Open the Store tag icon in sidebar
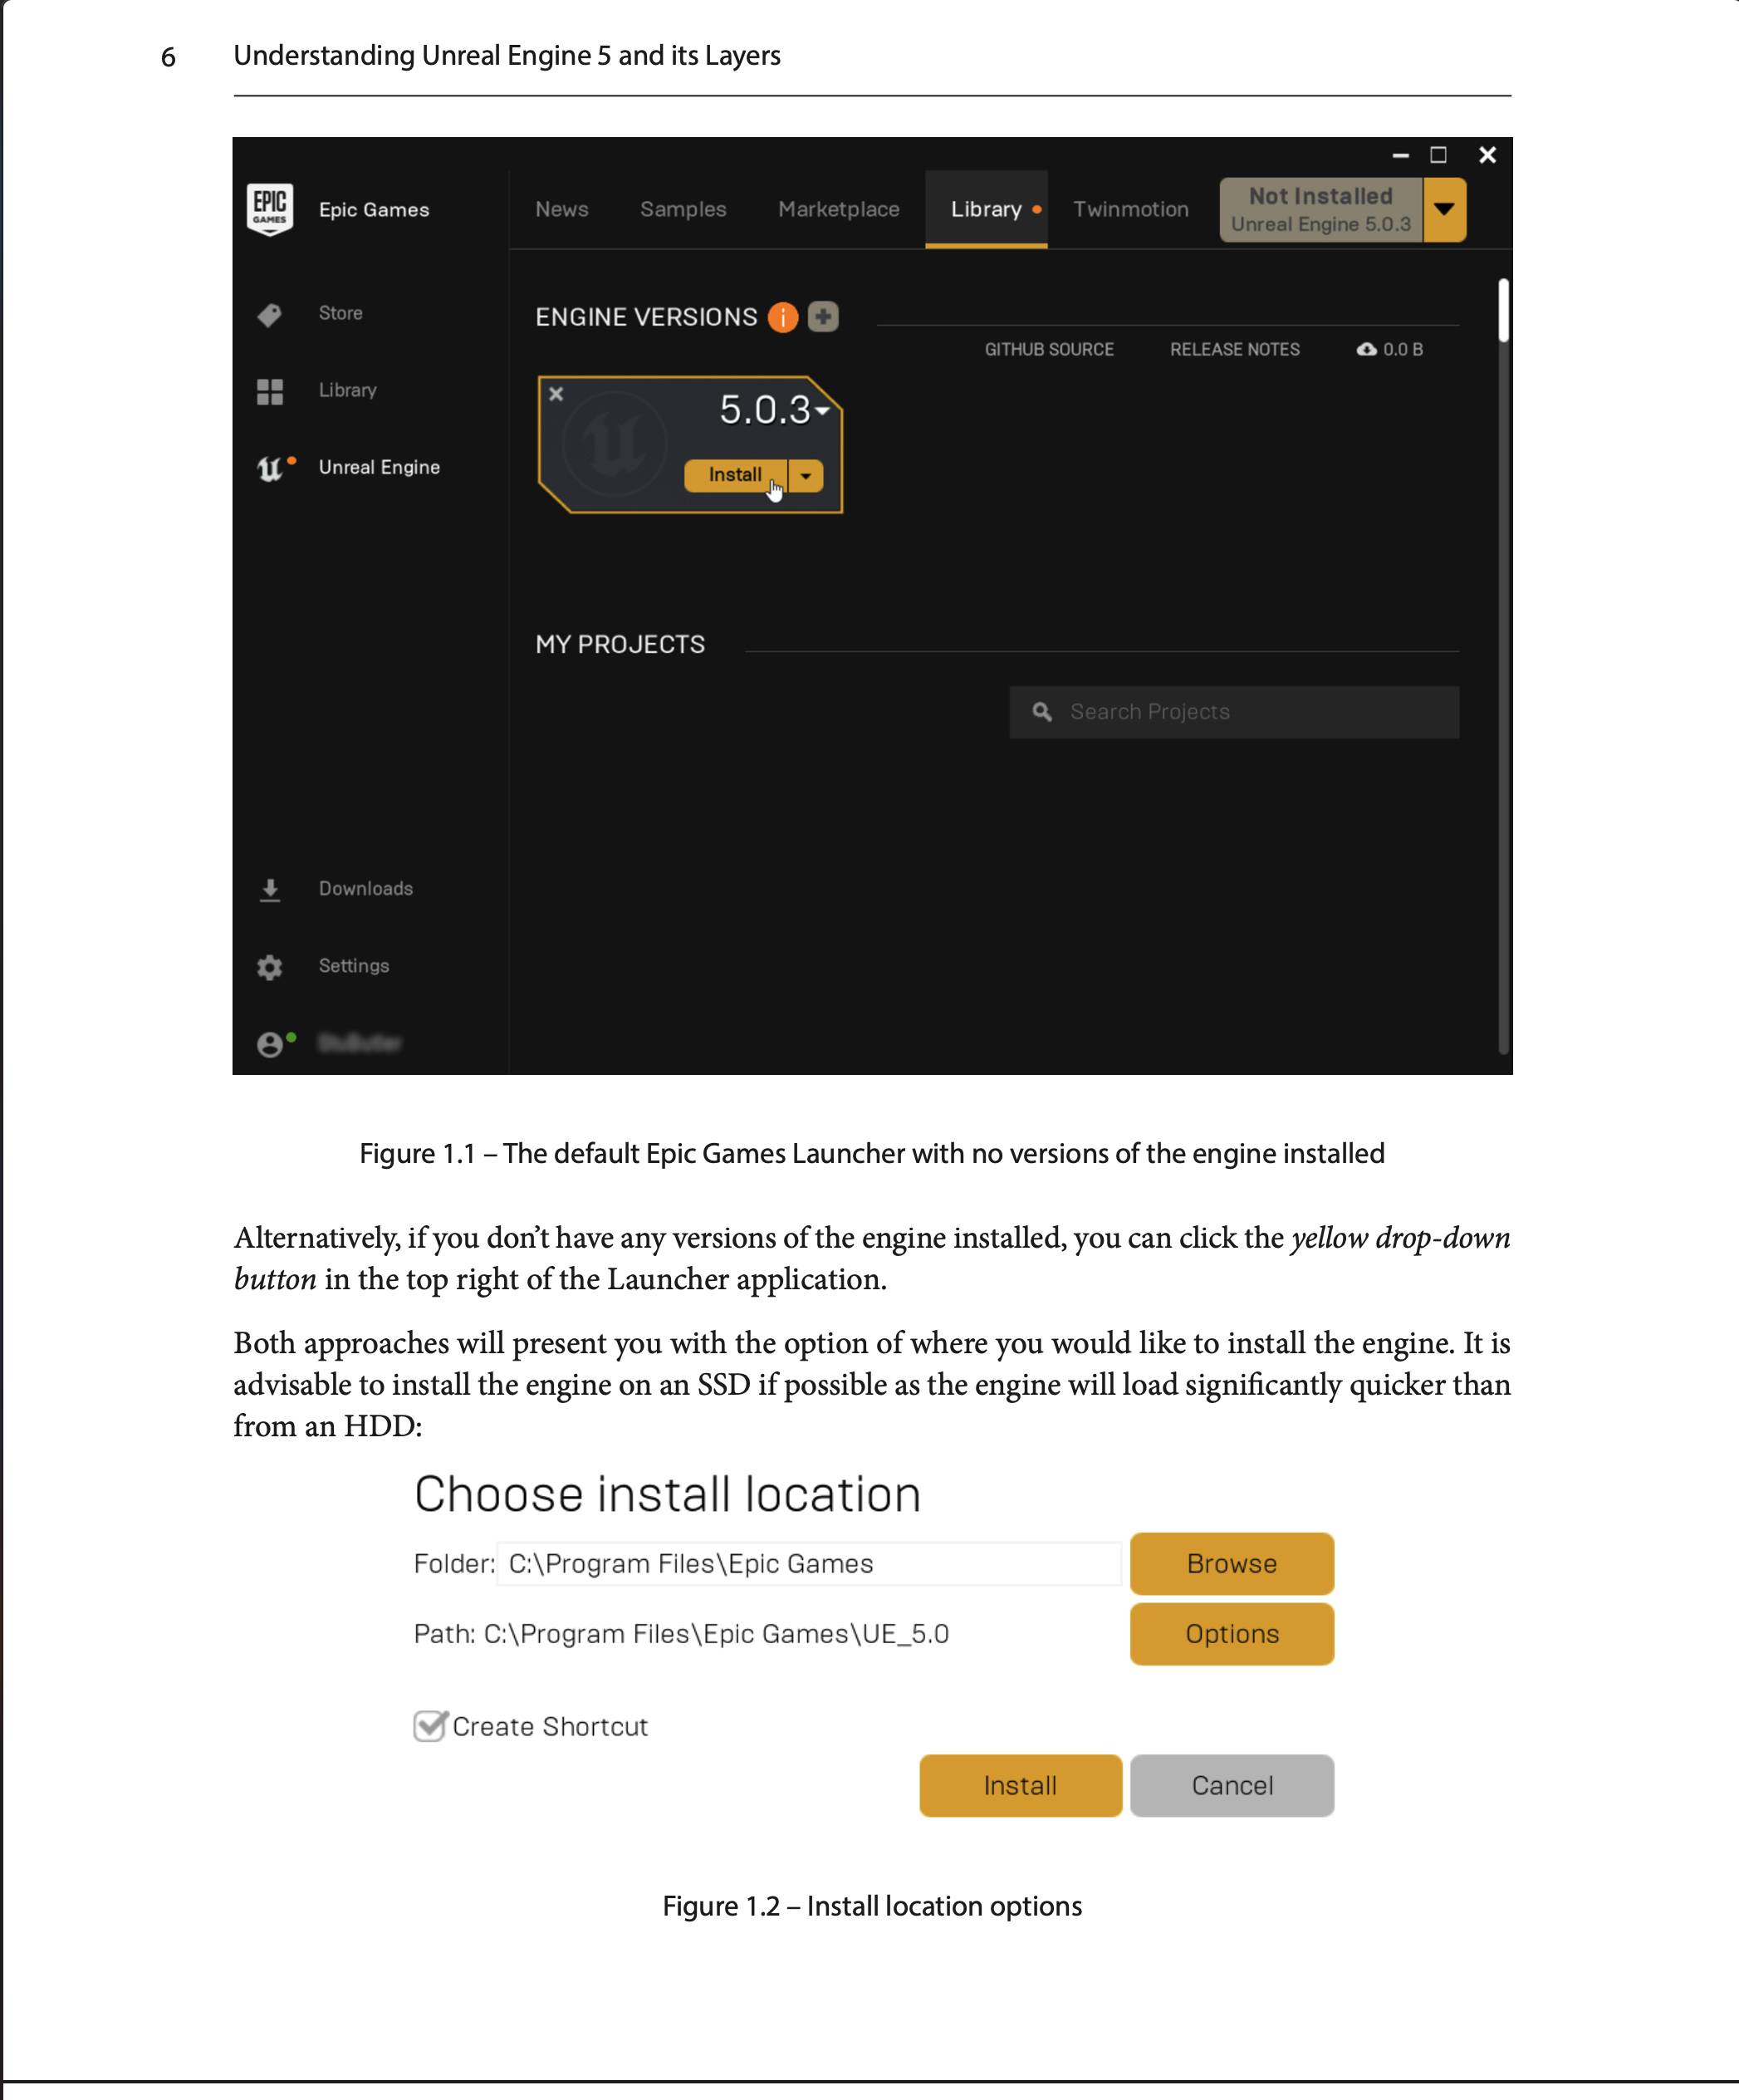This screenshot has width=1739, height=2100. click(270, 315)
